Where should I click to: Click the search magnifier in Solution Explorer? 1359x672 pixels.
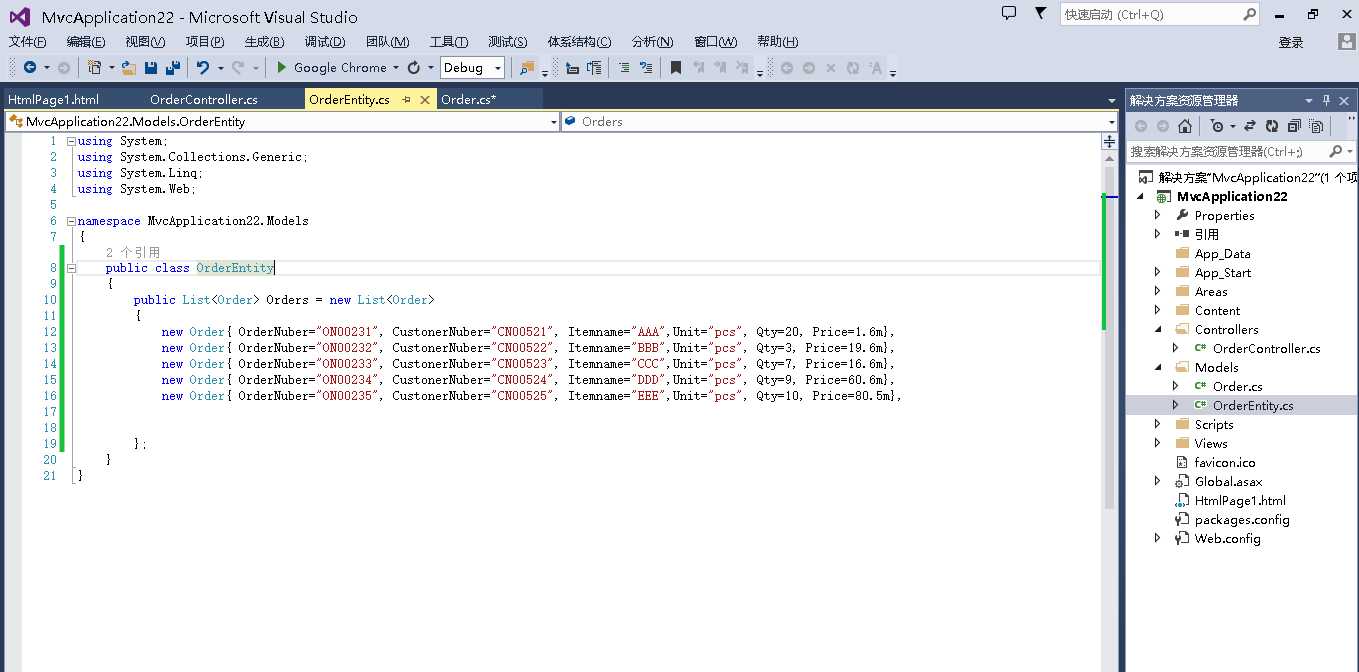pos(1336,151)
